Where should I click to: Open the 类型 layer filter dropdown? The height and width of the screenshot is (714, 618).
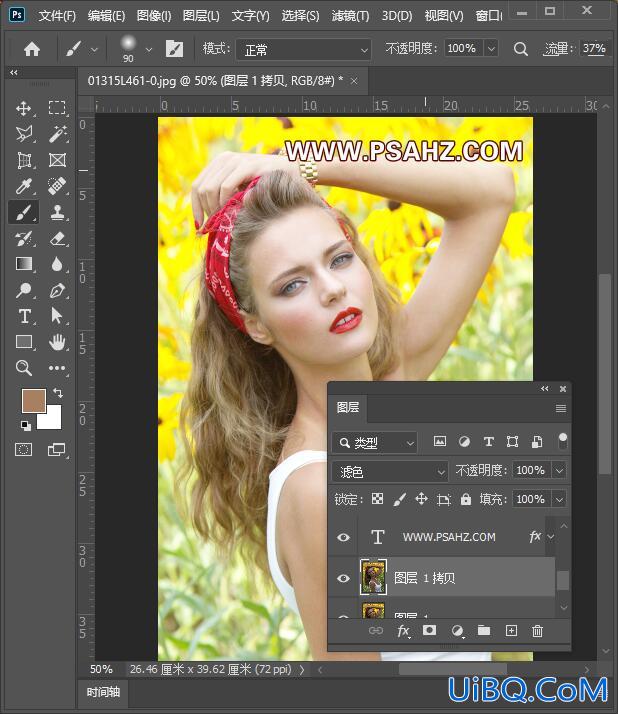[375, 442]
